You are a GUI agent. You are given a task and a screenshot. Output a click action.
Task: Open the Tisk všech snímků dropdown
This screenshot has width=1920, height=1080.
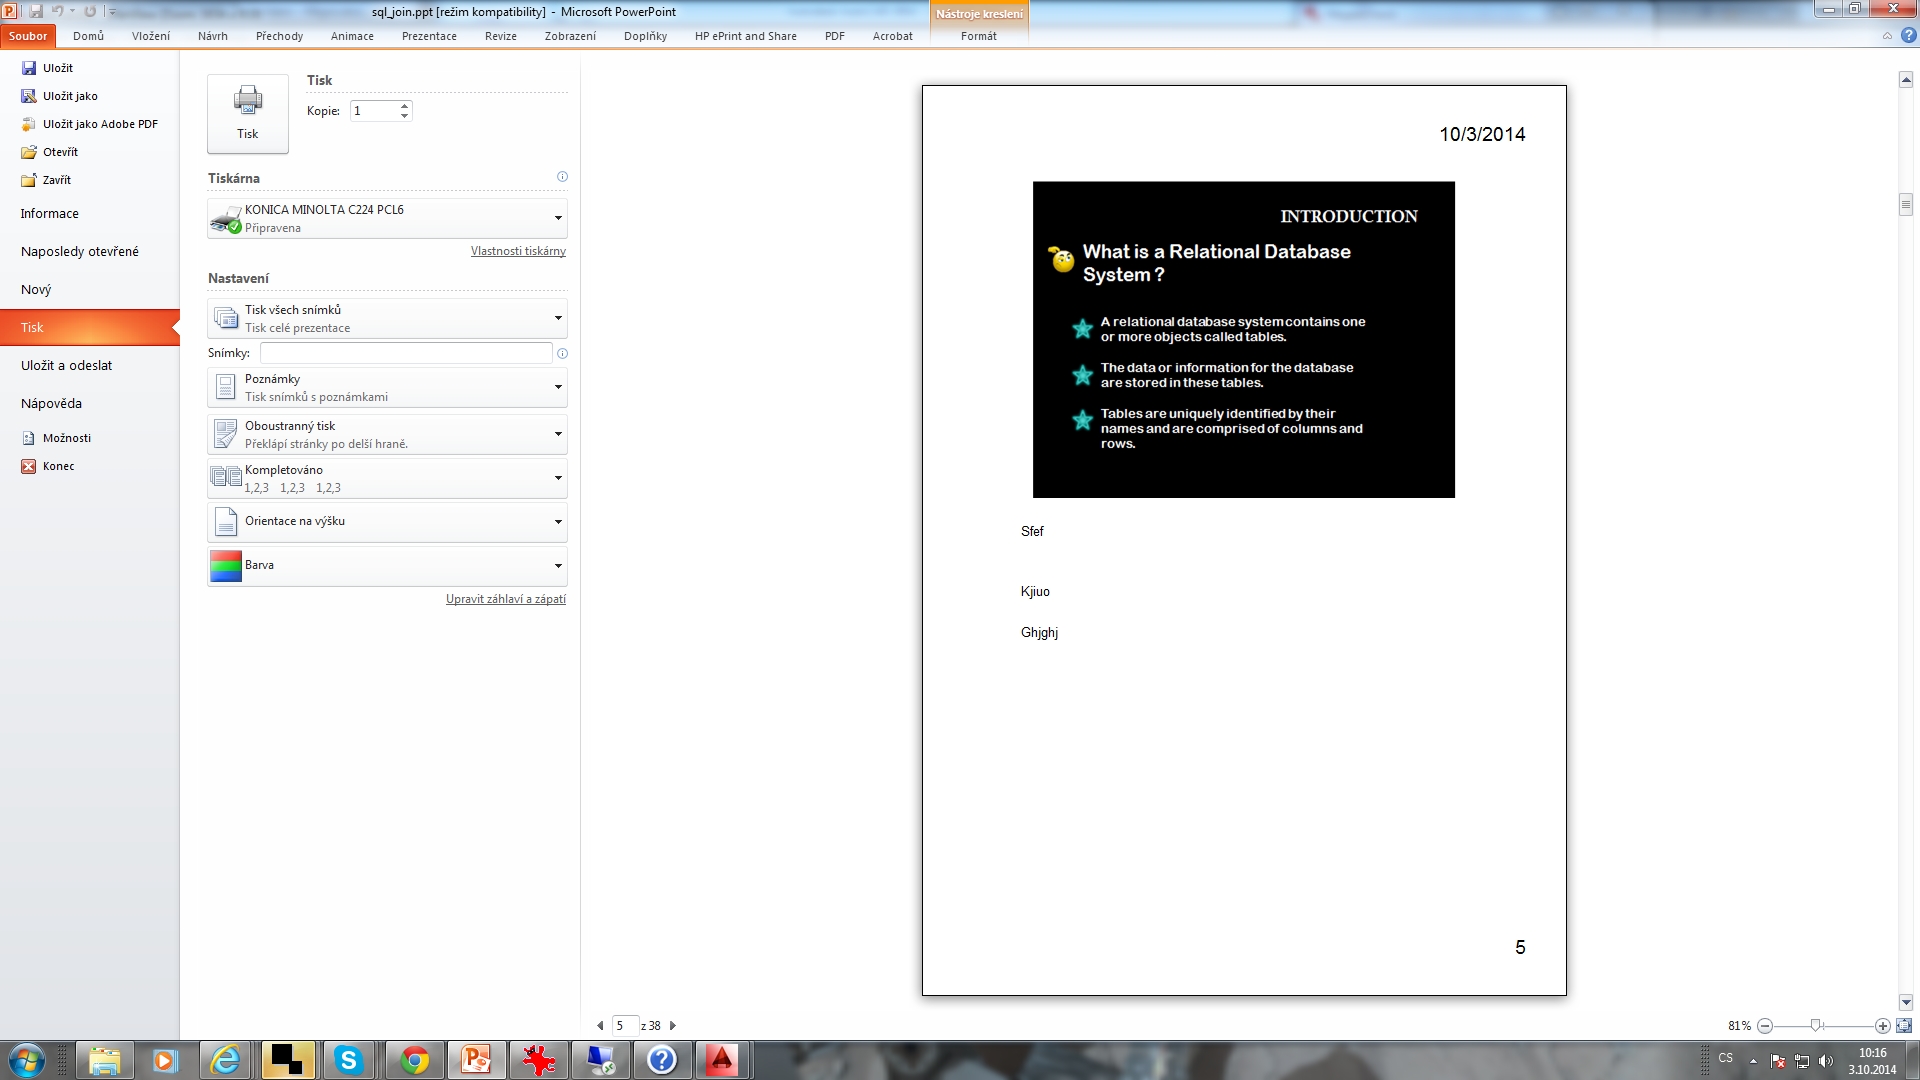tap(387, 318)
